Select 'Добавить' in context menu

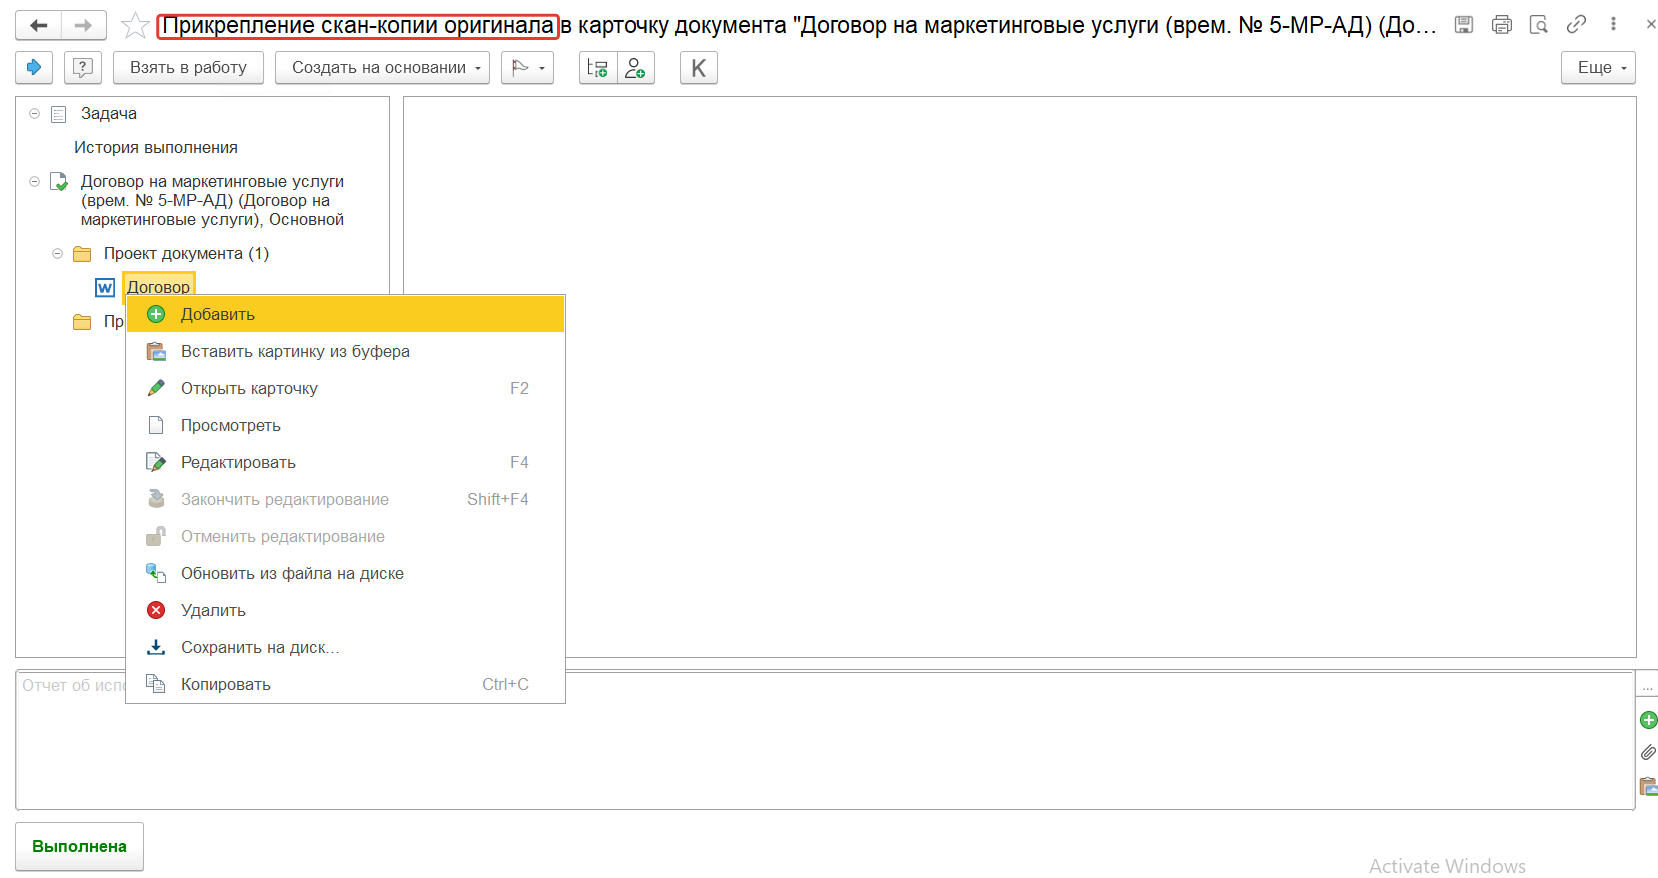(218, 314)
